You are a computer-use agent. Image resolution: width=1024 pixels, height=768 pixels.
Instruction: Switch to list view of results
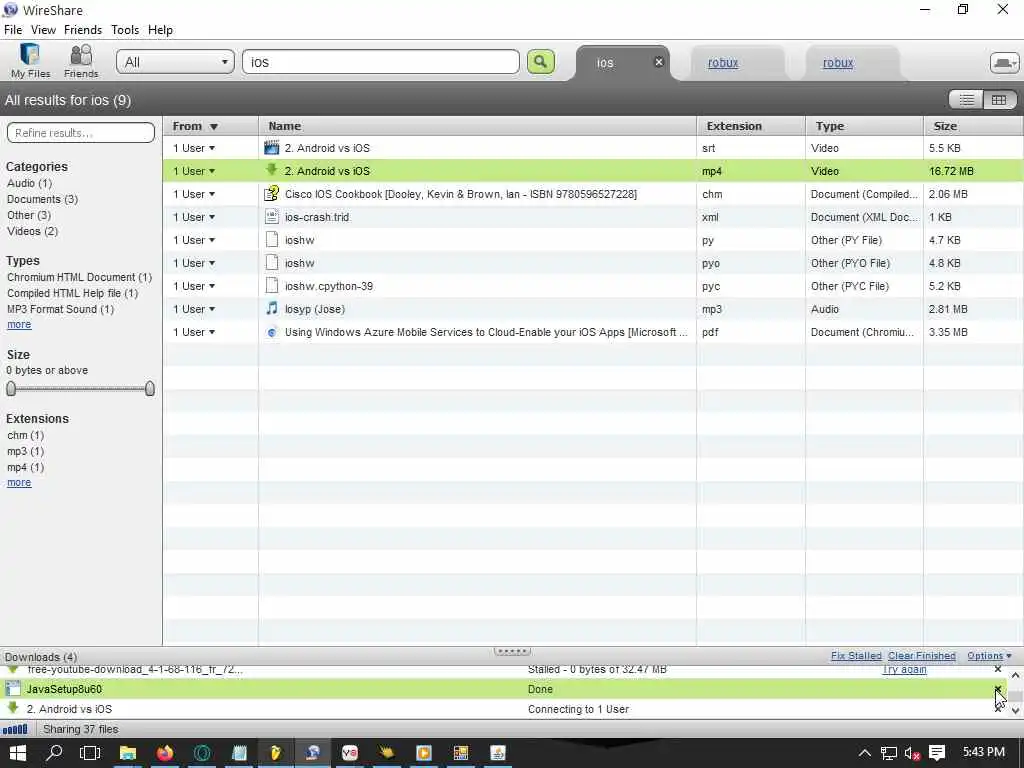[967, 99]
